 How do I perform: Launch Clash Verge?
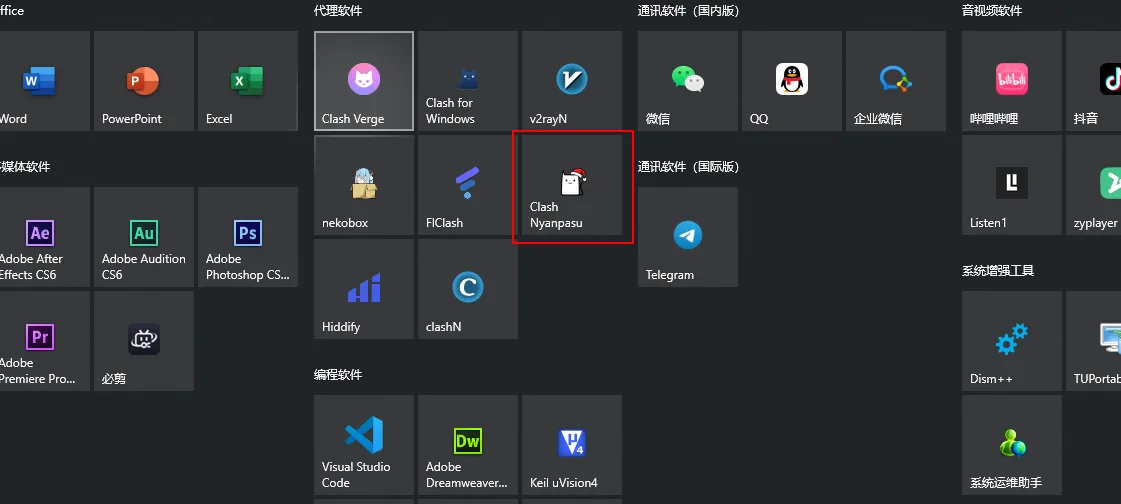pyautogui.click(x=364, y=81)
